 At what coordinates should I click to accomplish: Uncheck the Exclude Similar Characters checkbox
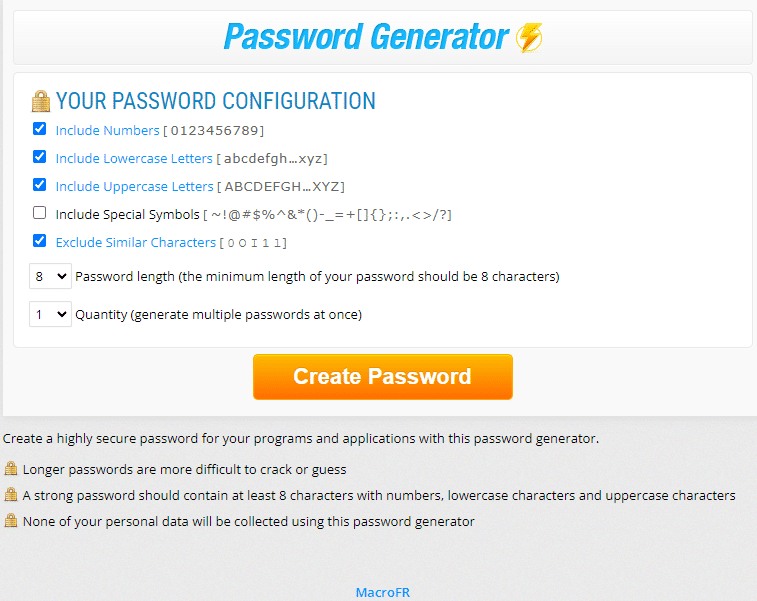[x=40, y=241]
